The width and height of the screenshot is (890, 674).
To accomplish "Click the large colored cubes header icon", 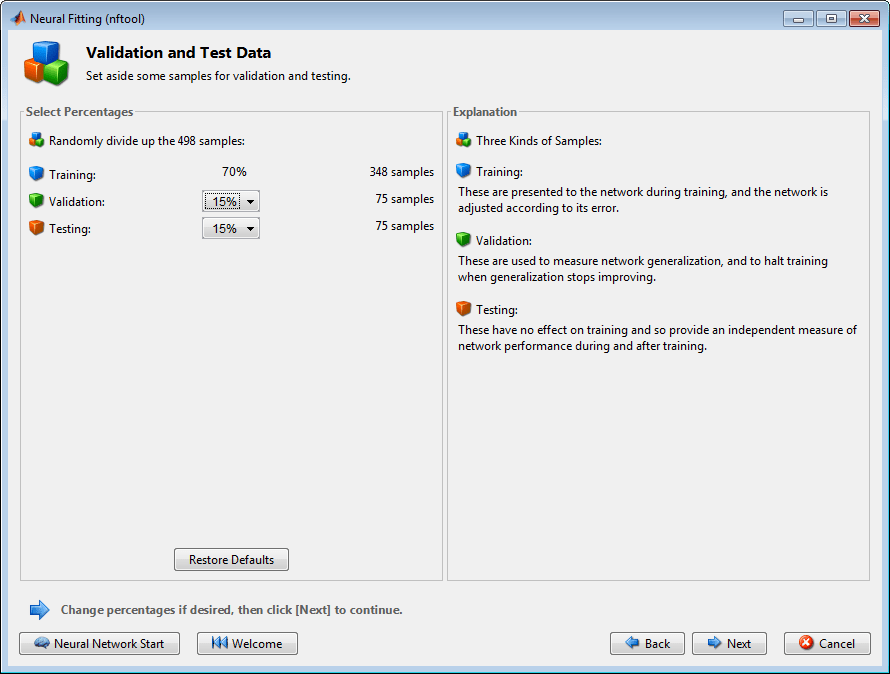I will tap(46, 63).
